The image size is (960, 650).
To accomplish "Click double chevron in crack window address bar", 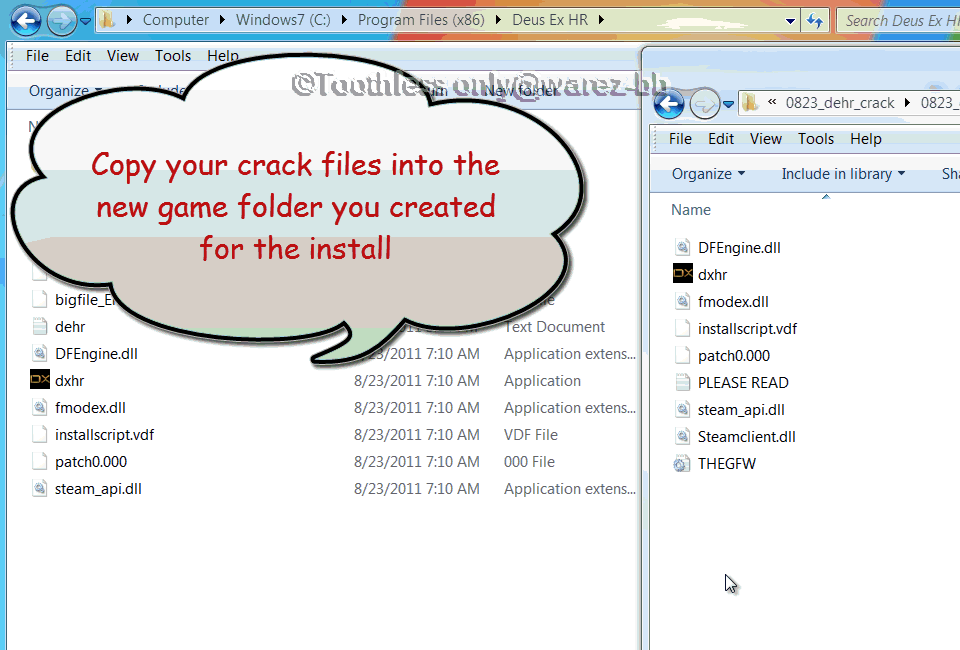I will click(772, 102).
